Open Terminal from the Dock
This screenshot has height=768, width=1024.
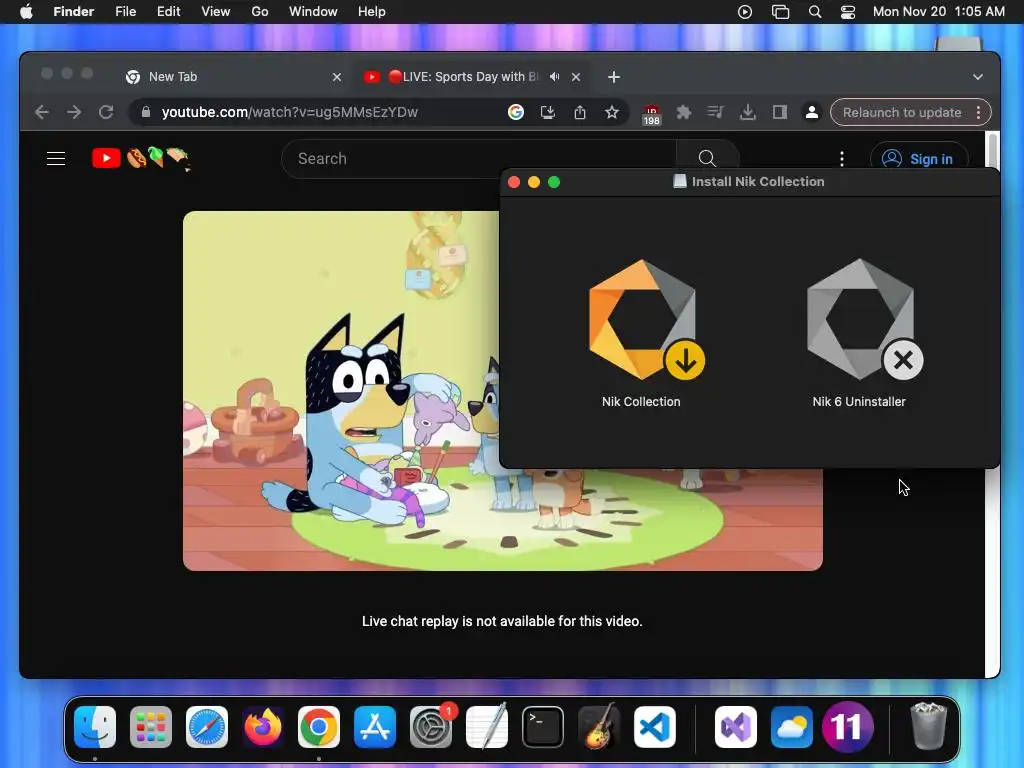(543, 727)
